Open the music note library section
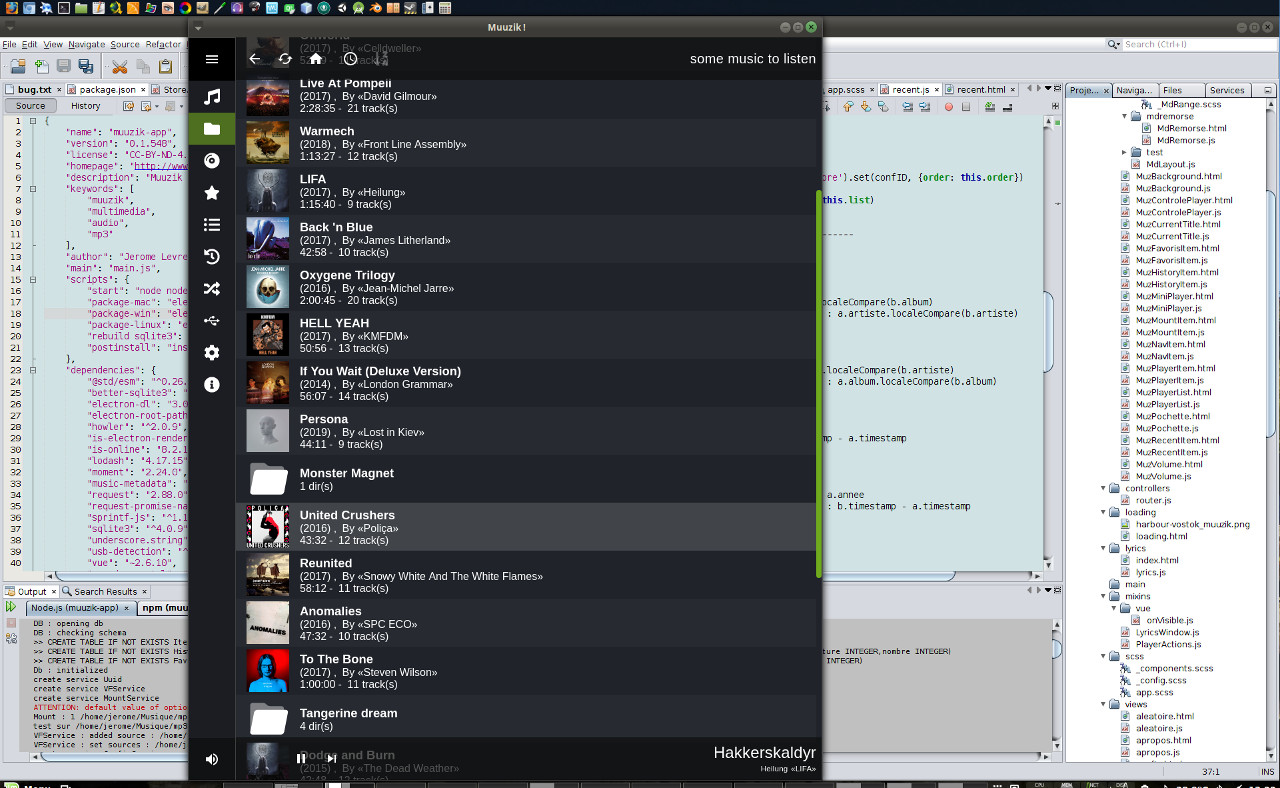 212,97
